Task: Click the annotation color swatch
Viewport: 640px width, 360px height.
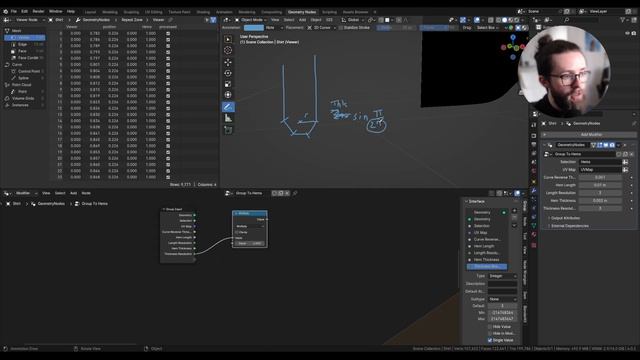Action: 254,28
